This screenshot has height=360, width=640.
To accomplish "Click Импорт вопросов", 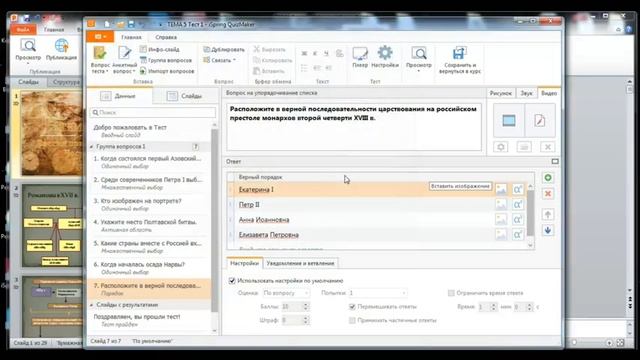I will tap(167, 71).
